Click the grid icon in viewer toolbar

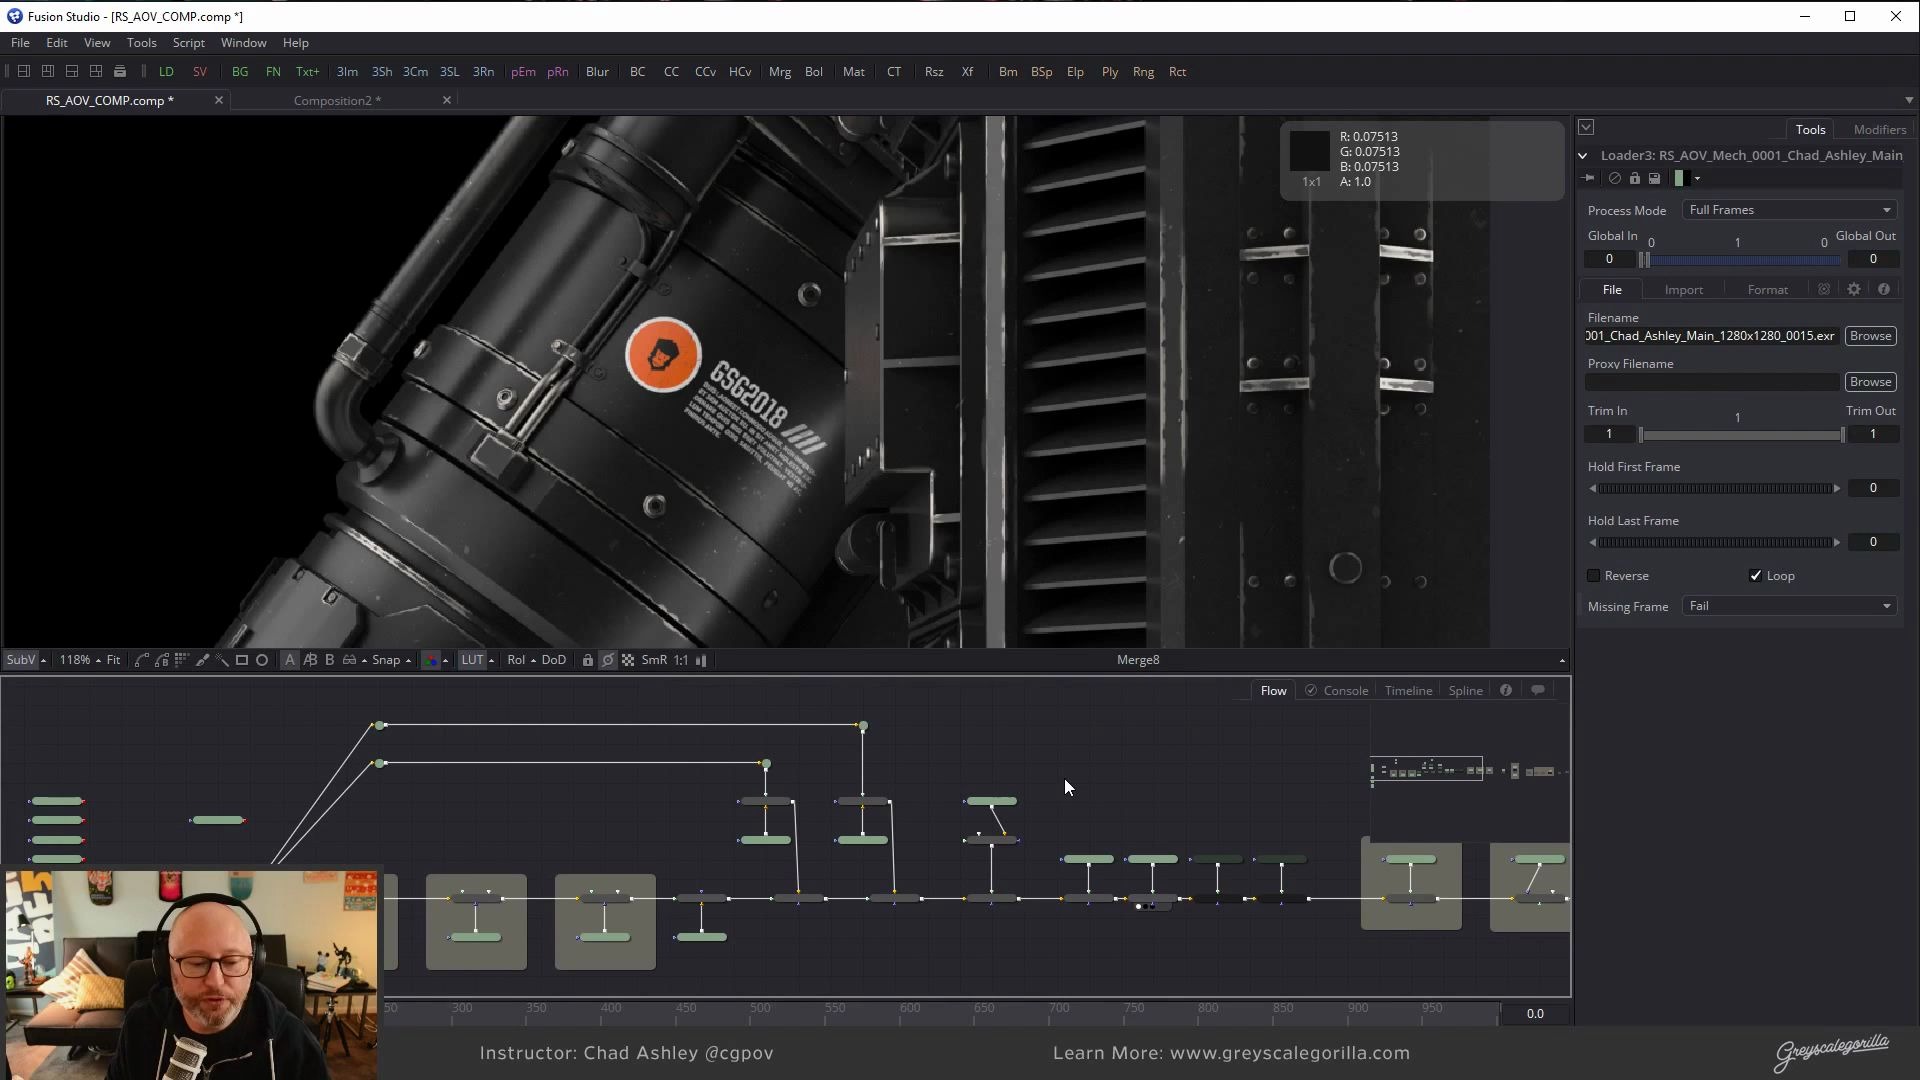(x=181, y=660)
